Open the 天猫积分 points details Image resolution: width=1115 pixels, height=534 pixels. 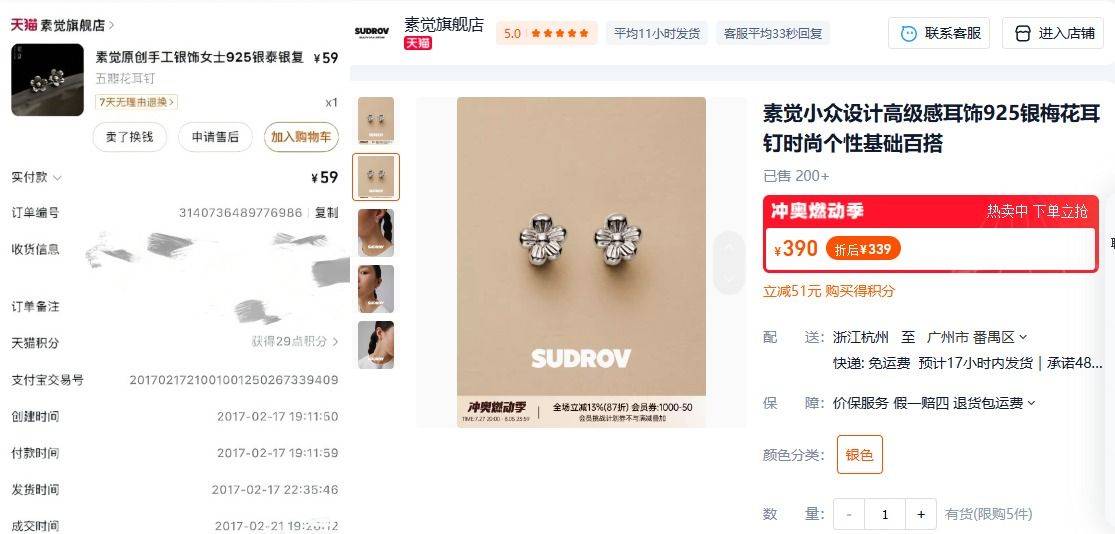coord(294,342)
